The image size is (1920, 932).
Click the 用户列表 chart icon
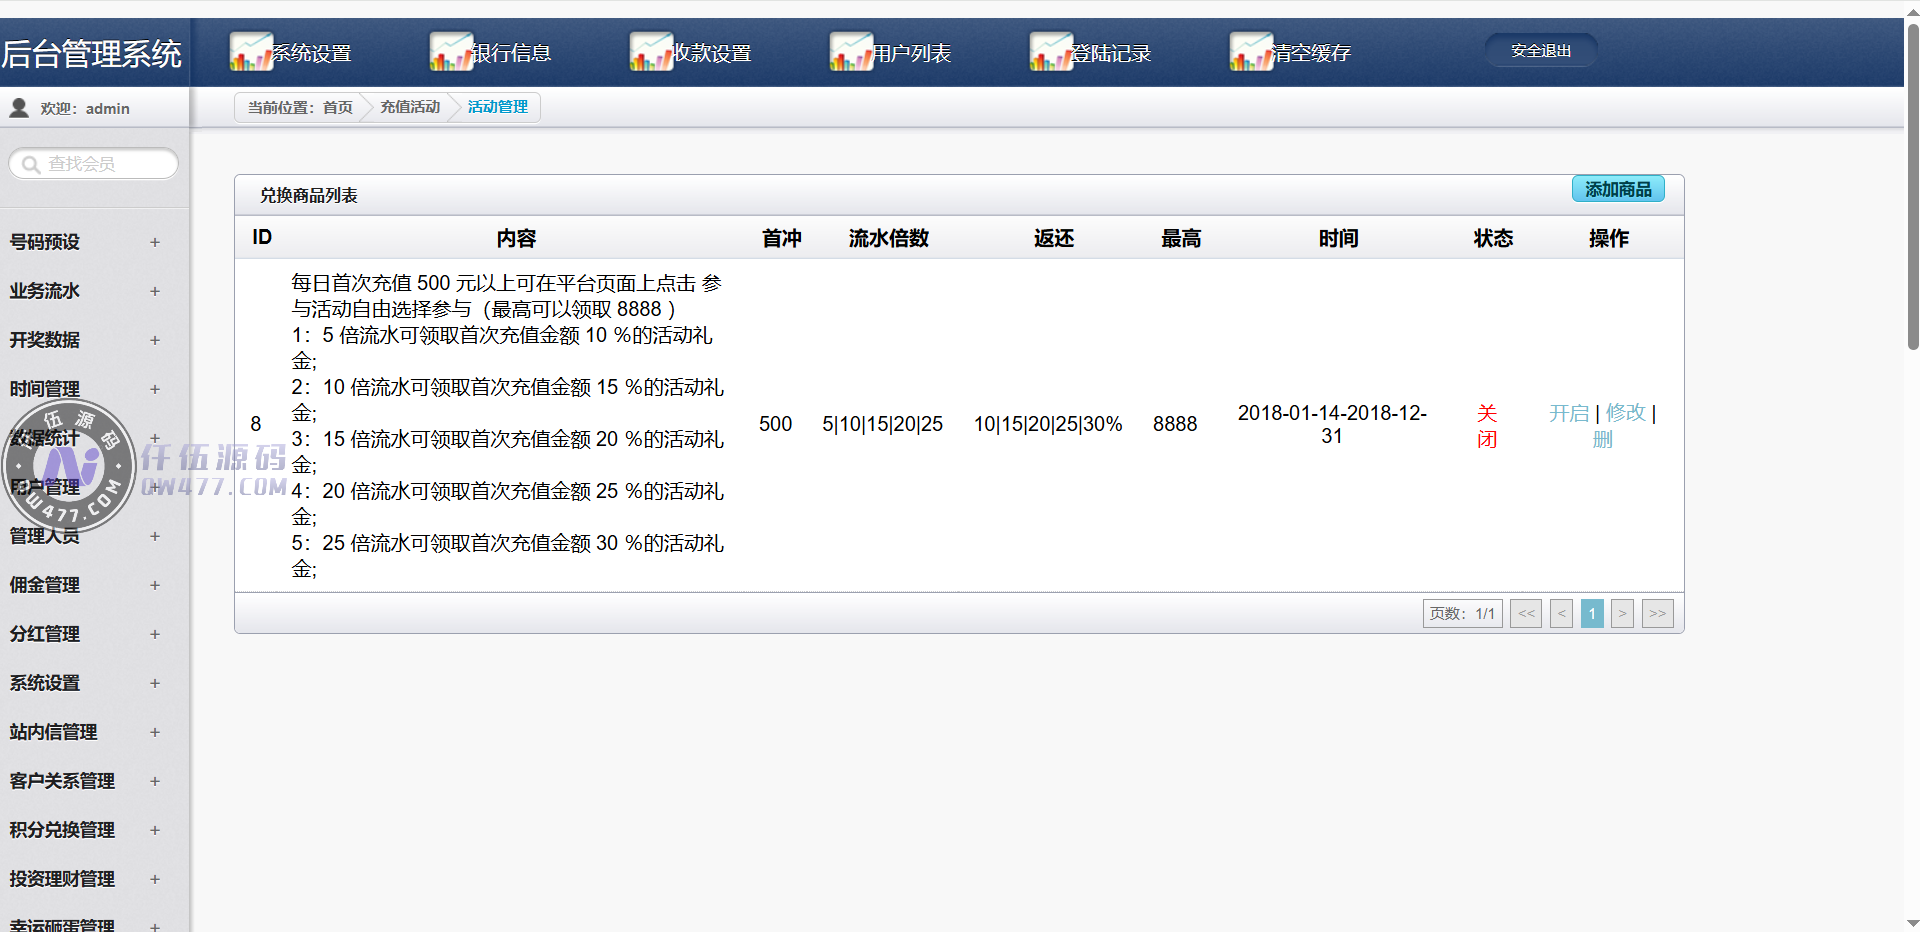click(850, 52)
